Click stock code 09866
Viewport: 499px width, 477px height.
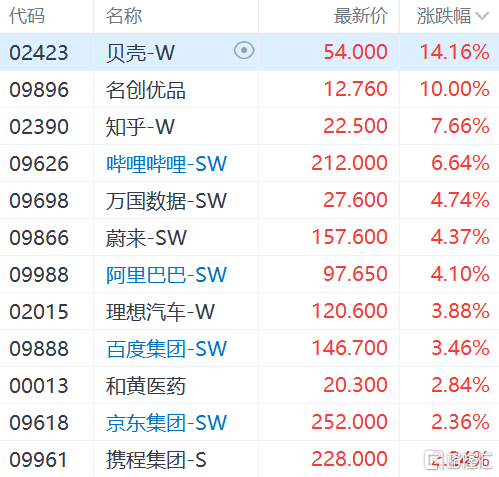pos(39,238)
